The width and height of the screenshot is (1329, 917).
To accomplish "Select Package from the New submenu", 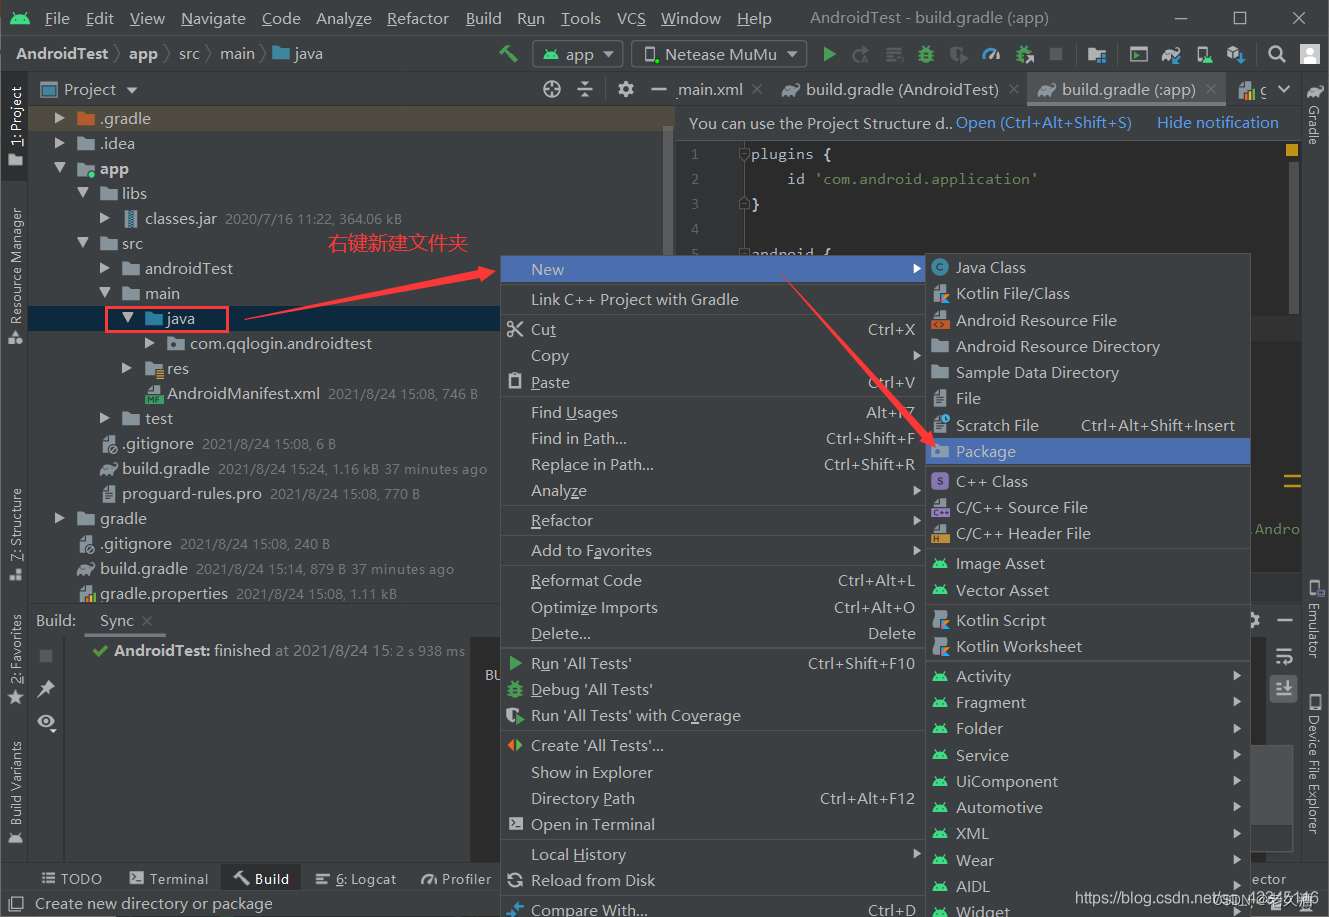I will pos(1000,451).
